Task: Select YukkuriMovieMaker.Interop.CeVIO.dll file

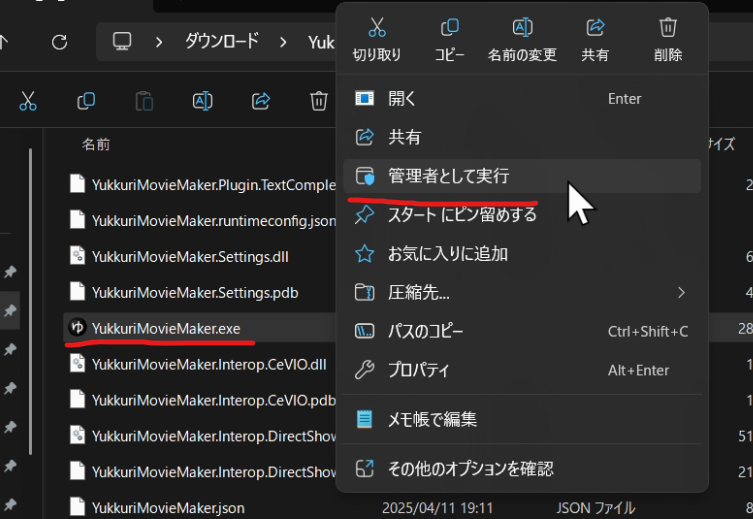Action: coord(209,364)
